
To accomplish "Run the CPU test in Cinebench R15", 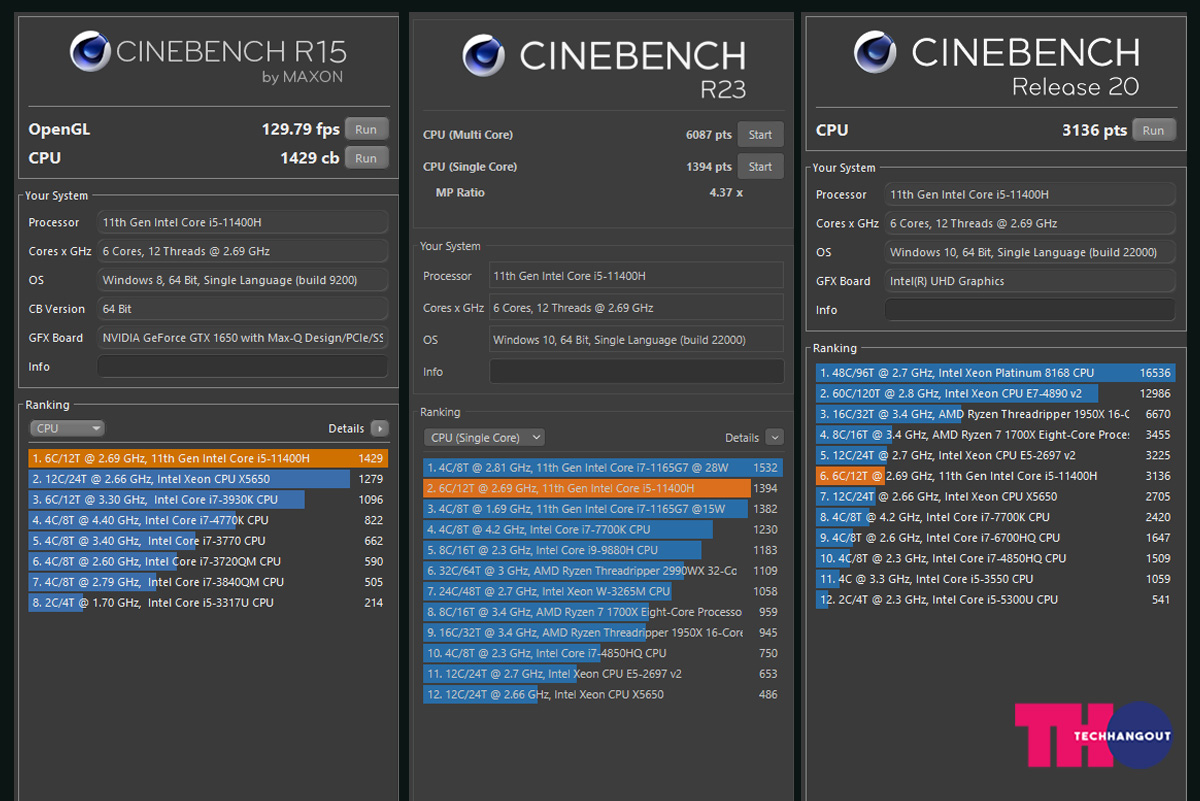I will [366, 158].
